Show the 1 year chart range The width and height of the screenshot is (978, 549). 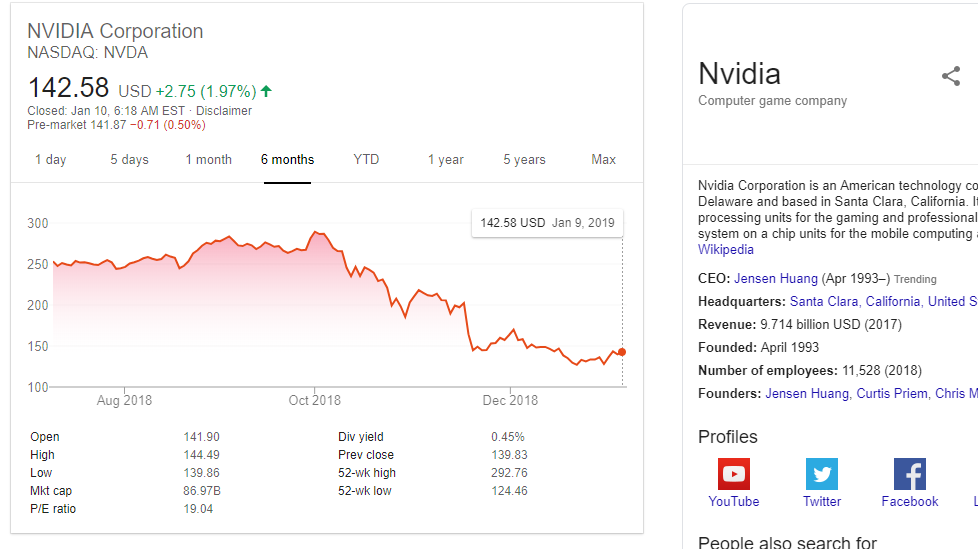tap(445, 160)
